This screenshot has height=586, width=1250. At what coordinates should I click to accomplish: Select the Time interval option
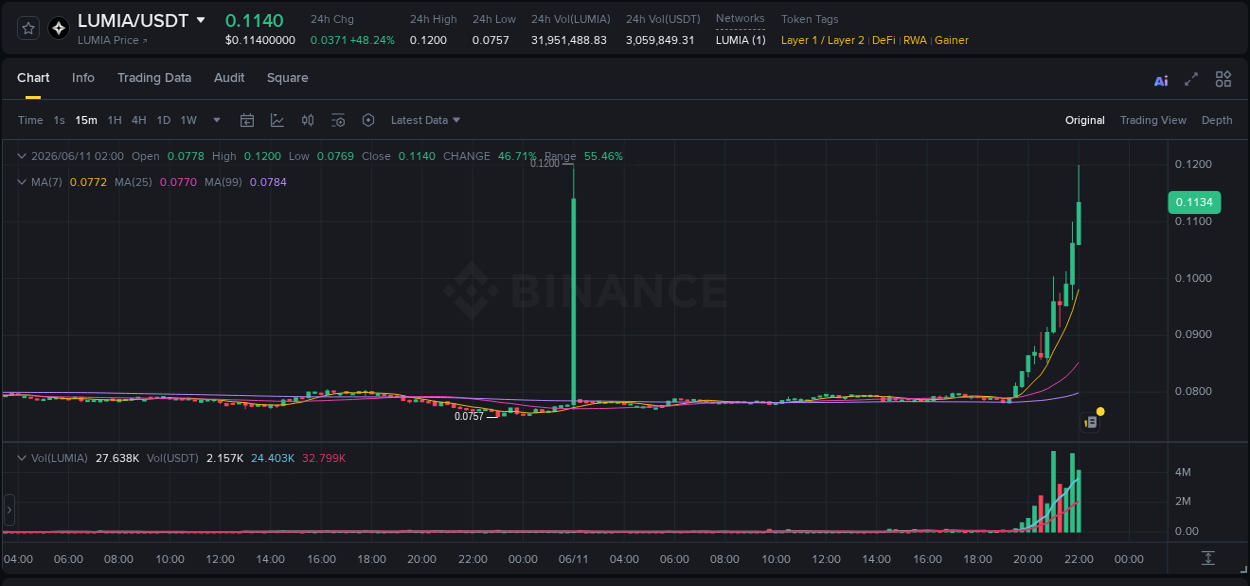(x=30, y=120)
